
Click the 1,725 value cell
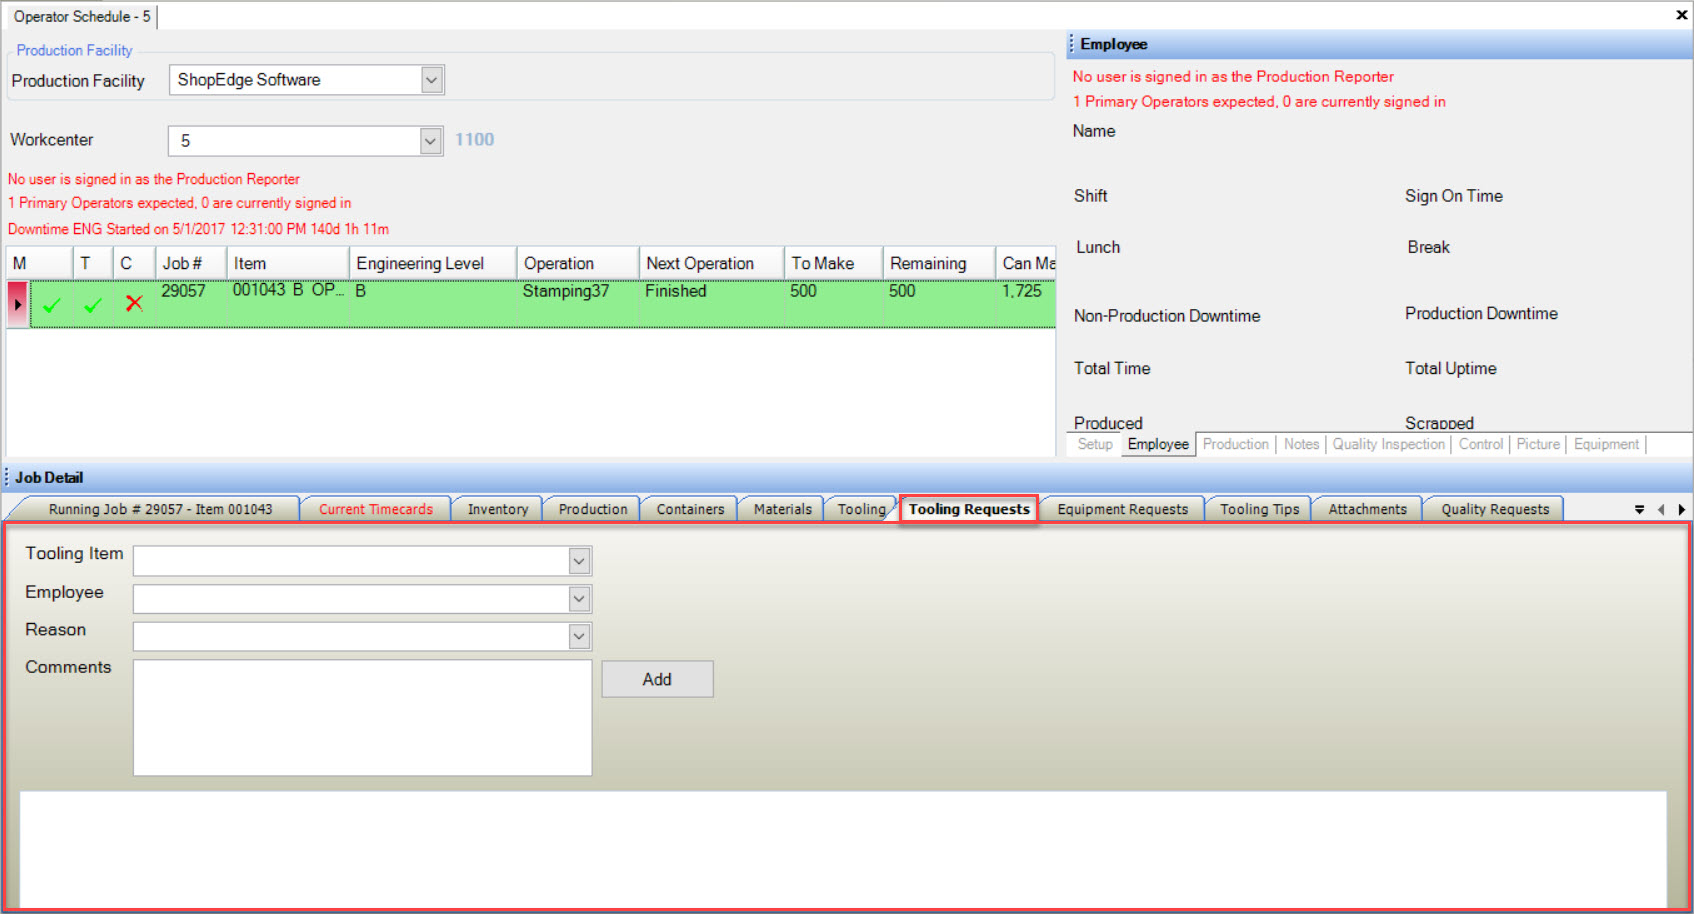(x=1026, y=303)
